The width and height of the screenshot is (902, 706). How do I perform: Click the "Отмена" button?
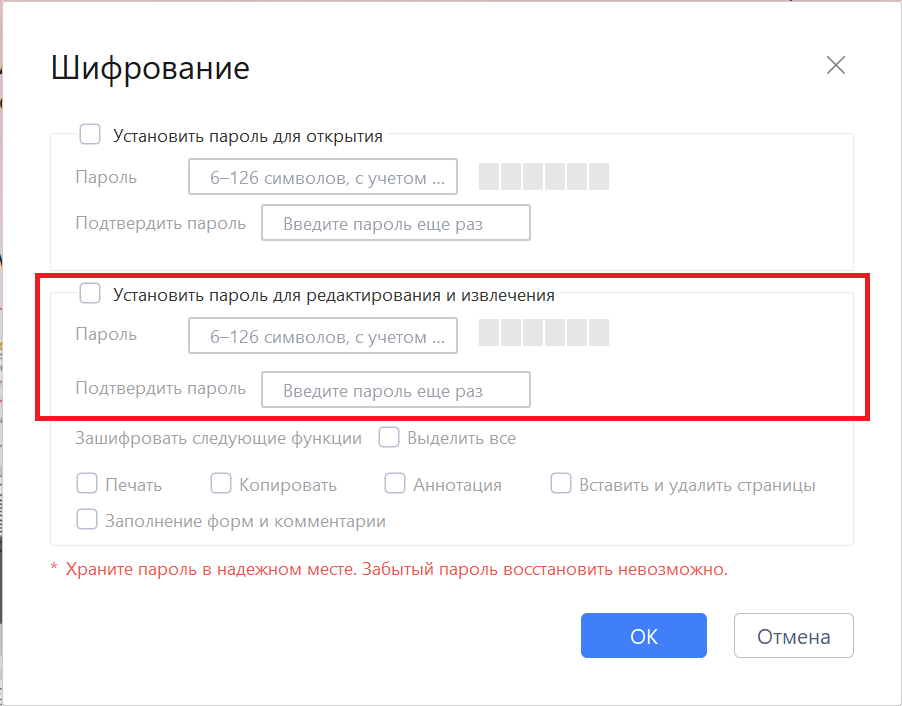[793, 635]
